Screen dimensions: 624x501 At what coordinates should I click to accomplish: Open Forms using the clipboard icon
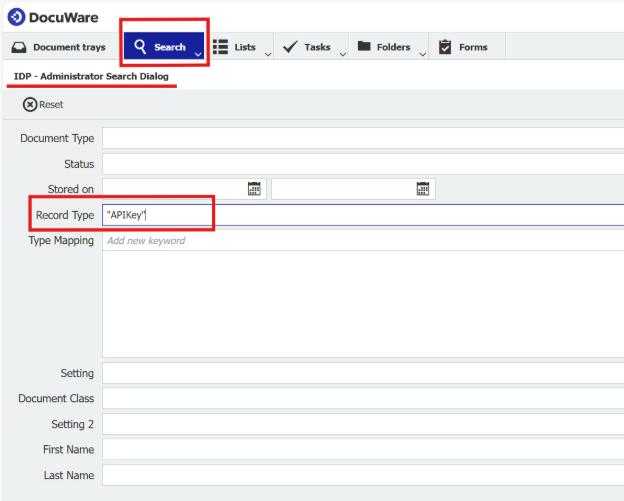[x=445, y=47]
